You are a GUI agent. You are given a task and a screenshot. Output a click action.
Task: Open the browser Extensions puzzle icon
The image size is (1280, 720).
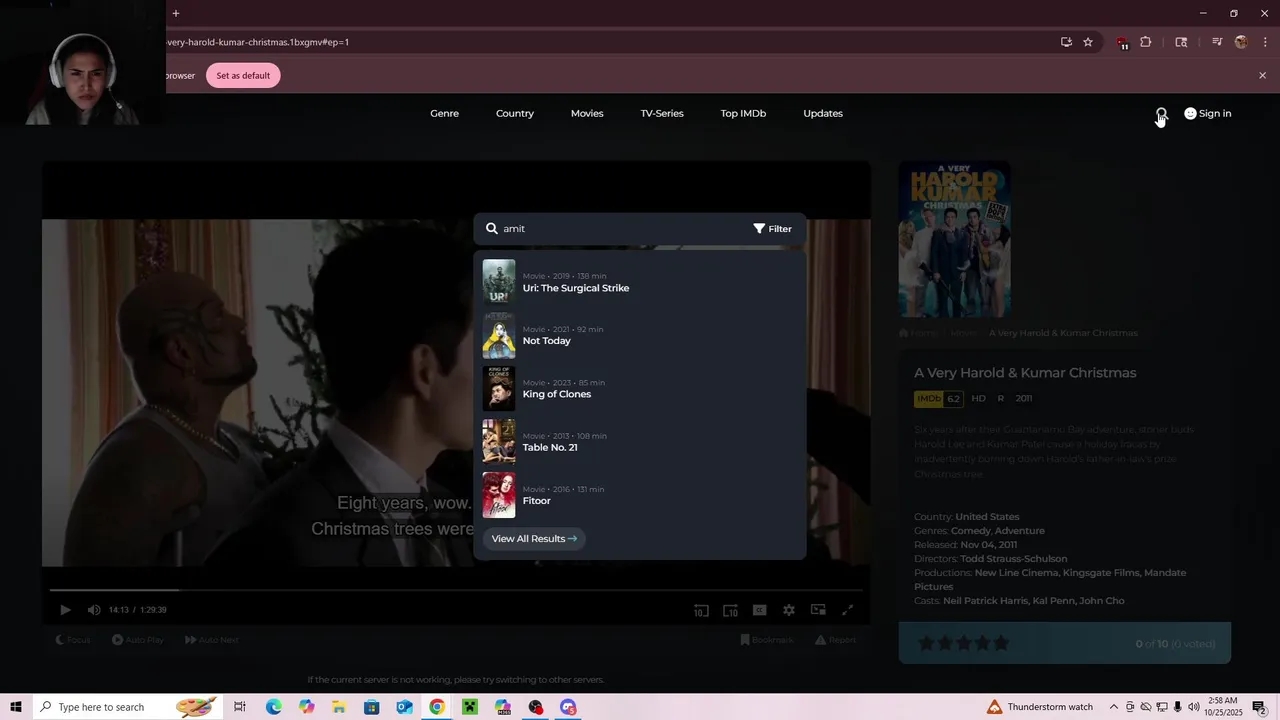coord(1146,42)
